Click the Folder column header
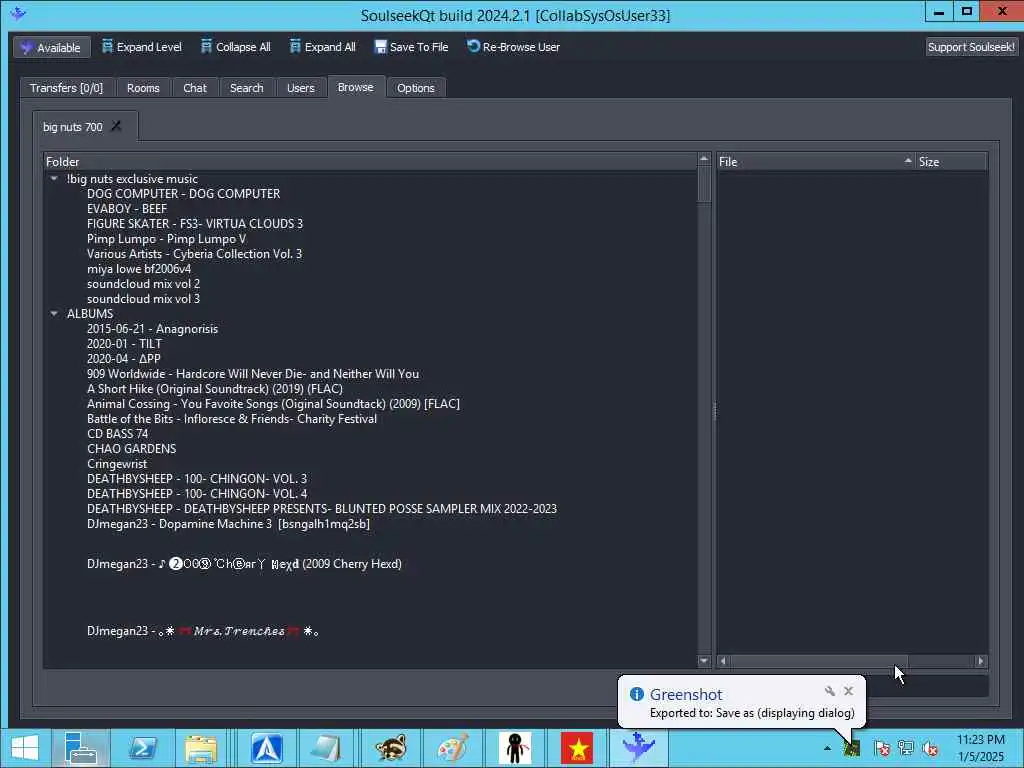 [x=370, y=161]
